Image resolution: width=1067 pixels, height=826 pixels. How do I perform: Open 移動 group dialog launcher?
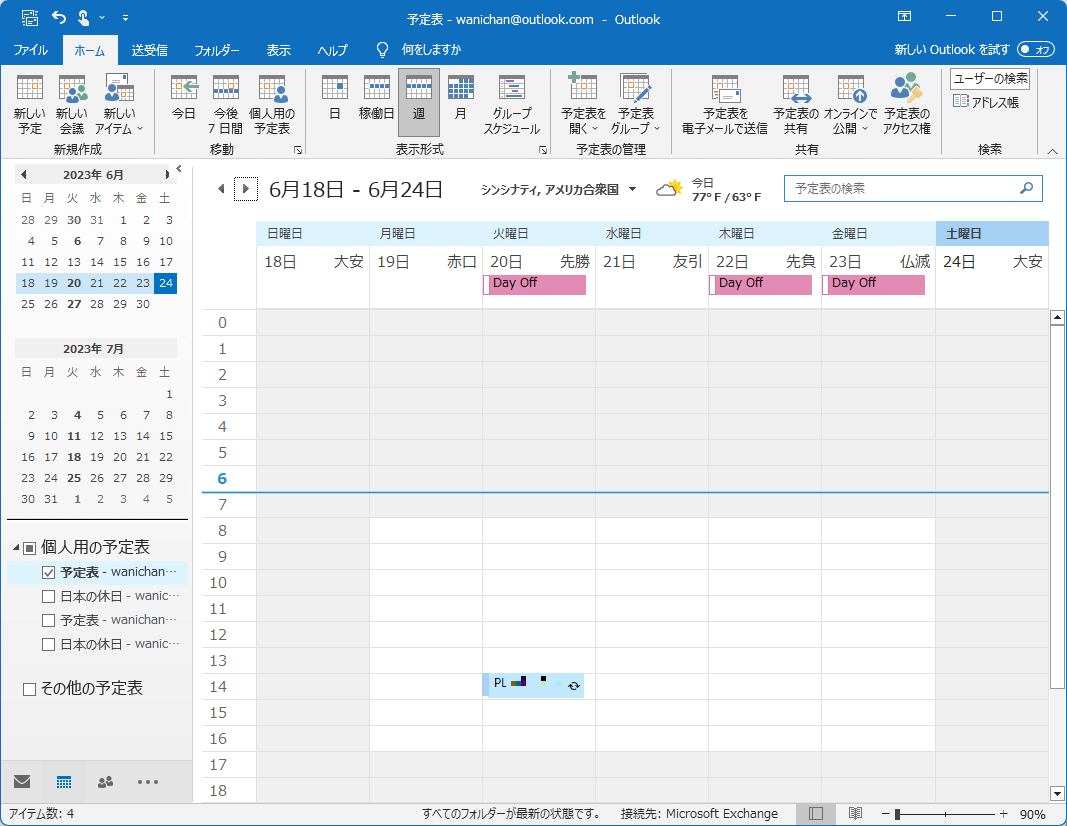click(297, 150)
